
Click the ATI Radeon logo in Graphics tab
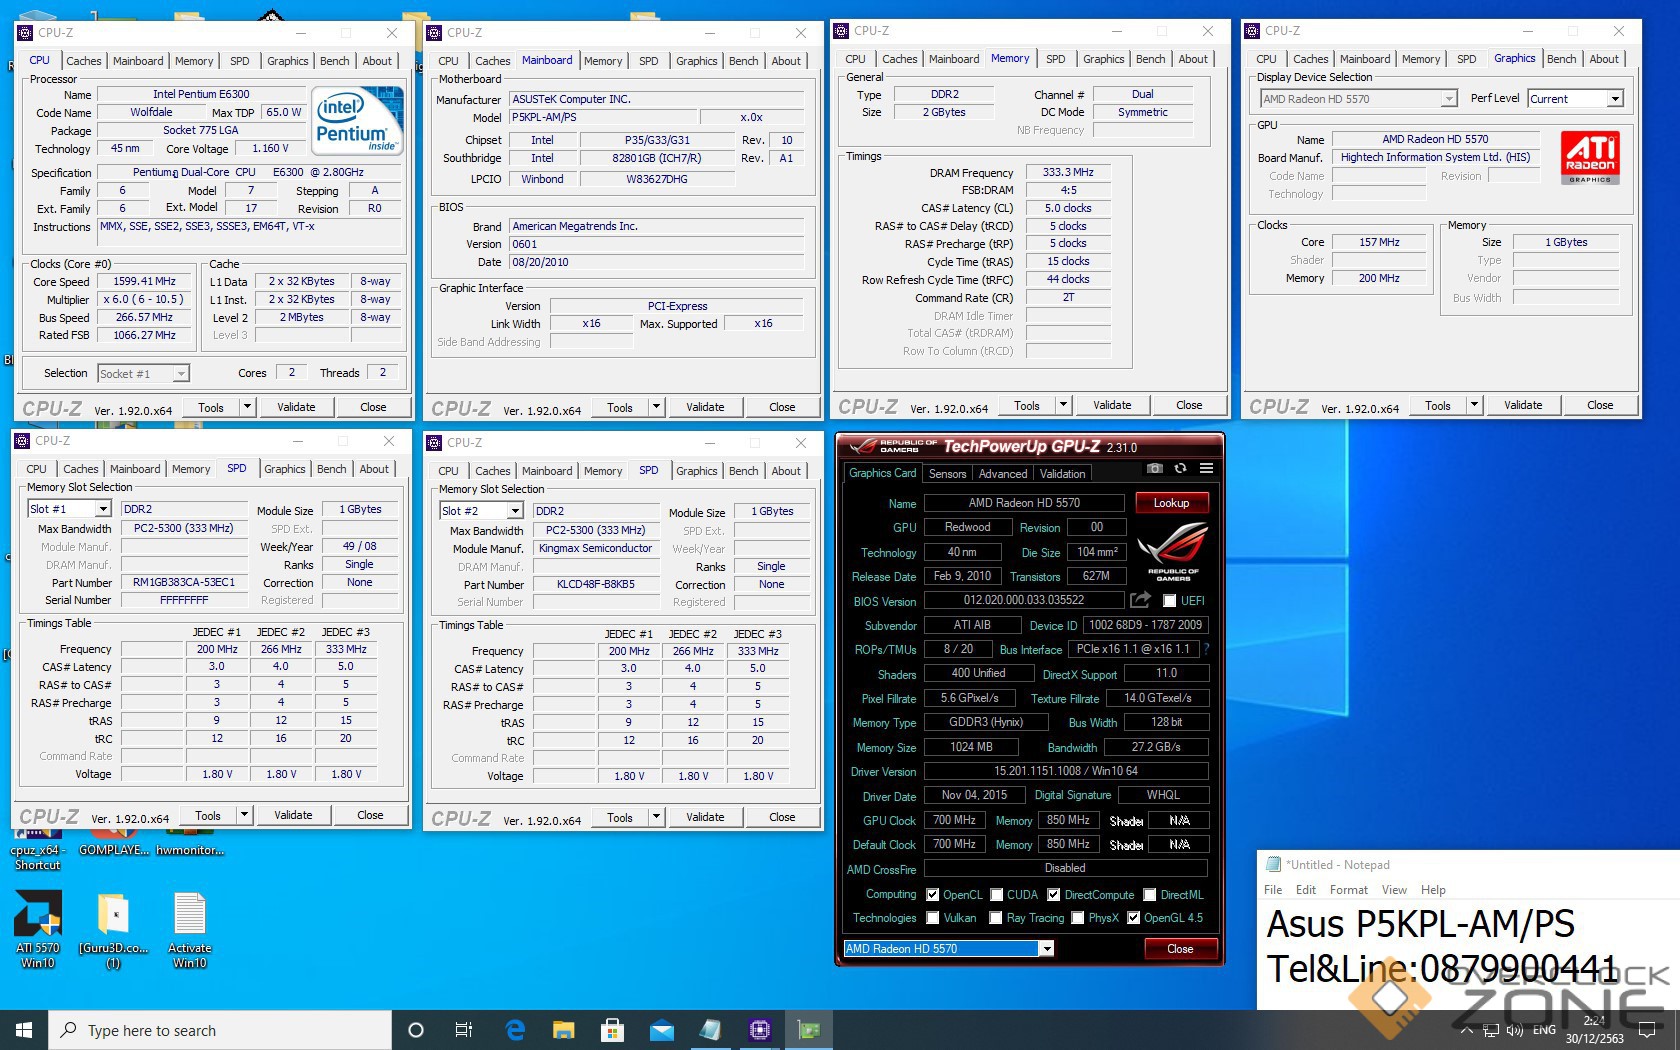[1590, 158]
